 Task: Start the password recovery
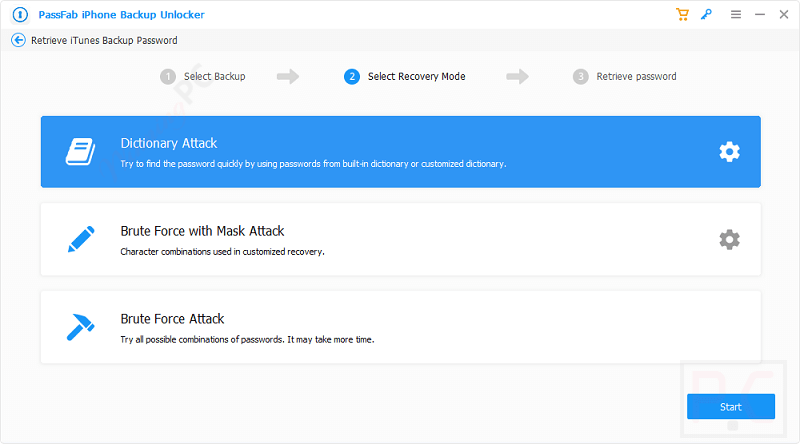click(731, 407)
